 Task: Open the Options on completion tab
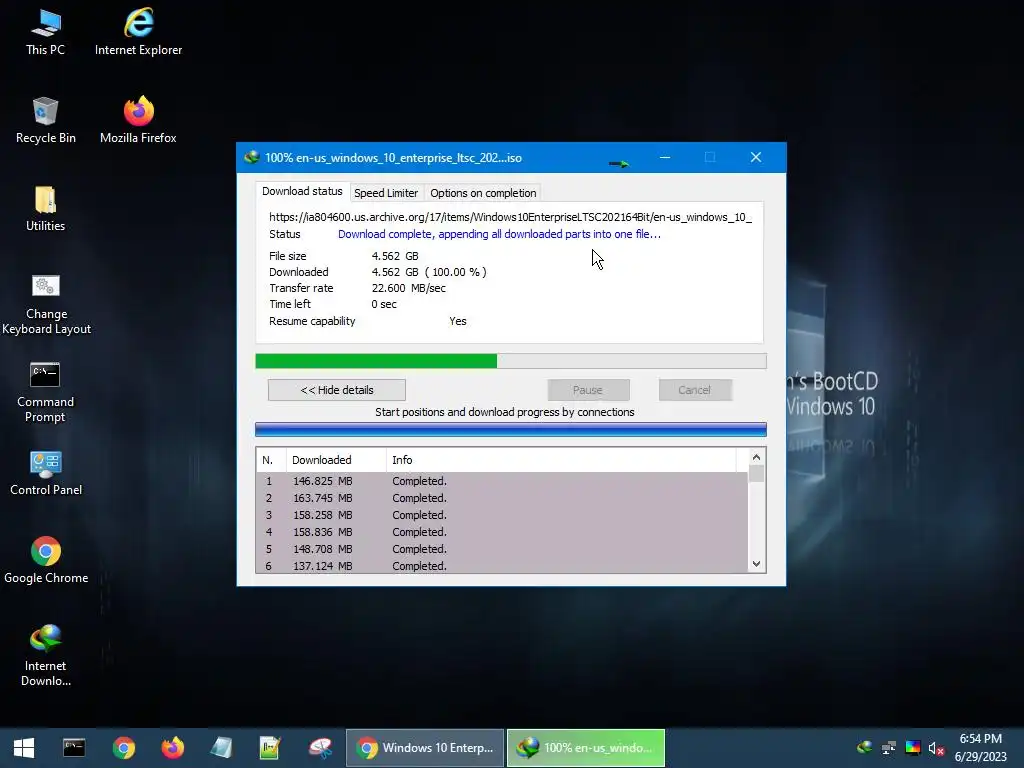point(483,193)
